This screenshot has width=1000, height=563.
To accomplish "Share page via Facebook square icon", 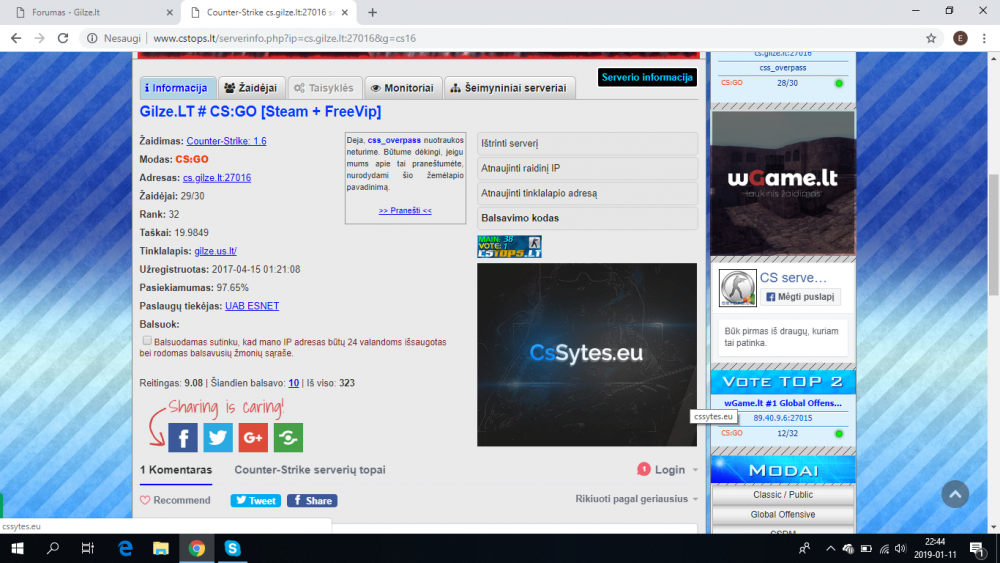I will (183, 437).
